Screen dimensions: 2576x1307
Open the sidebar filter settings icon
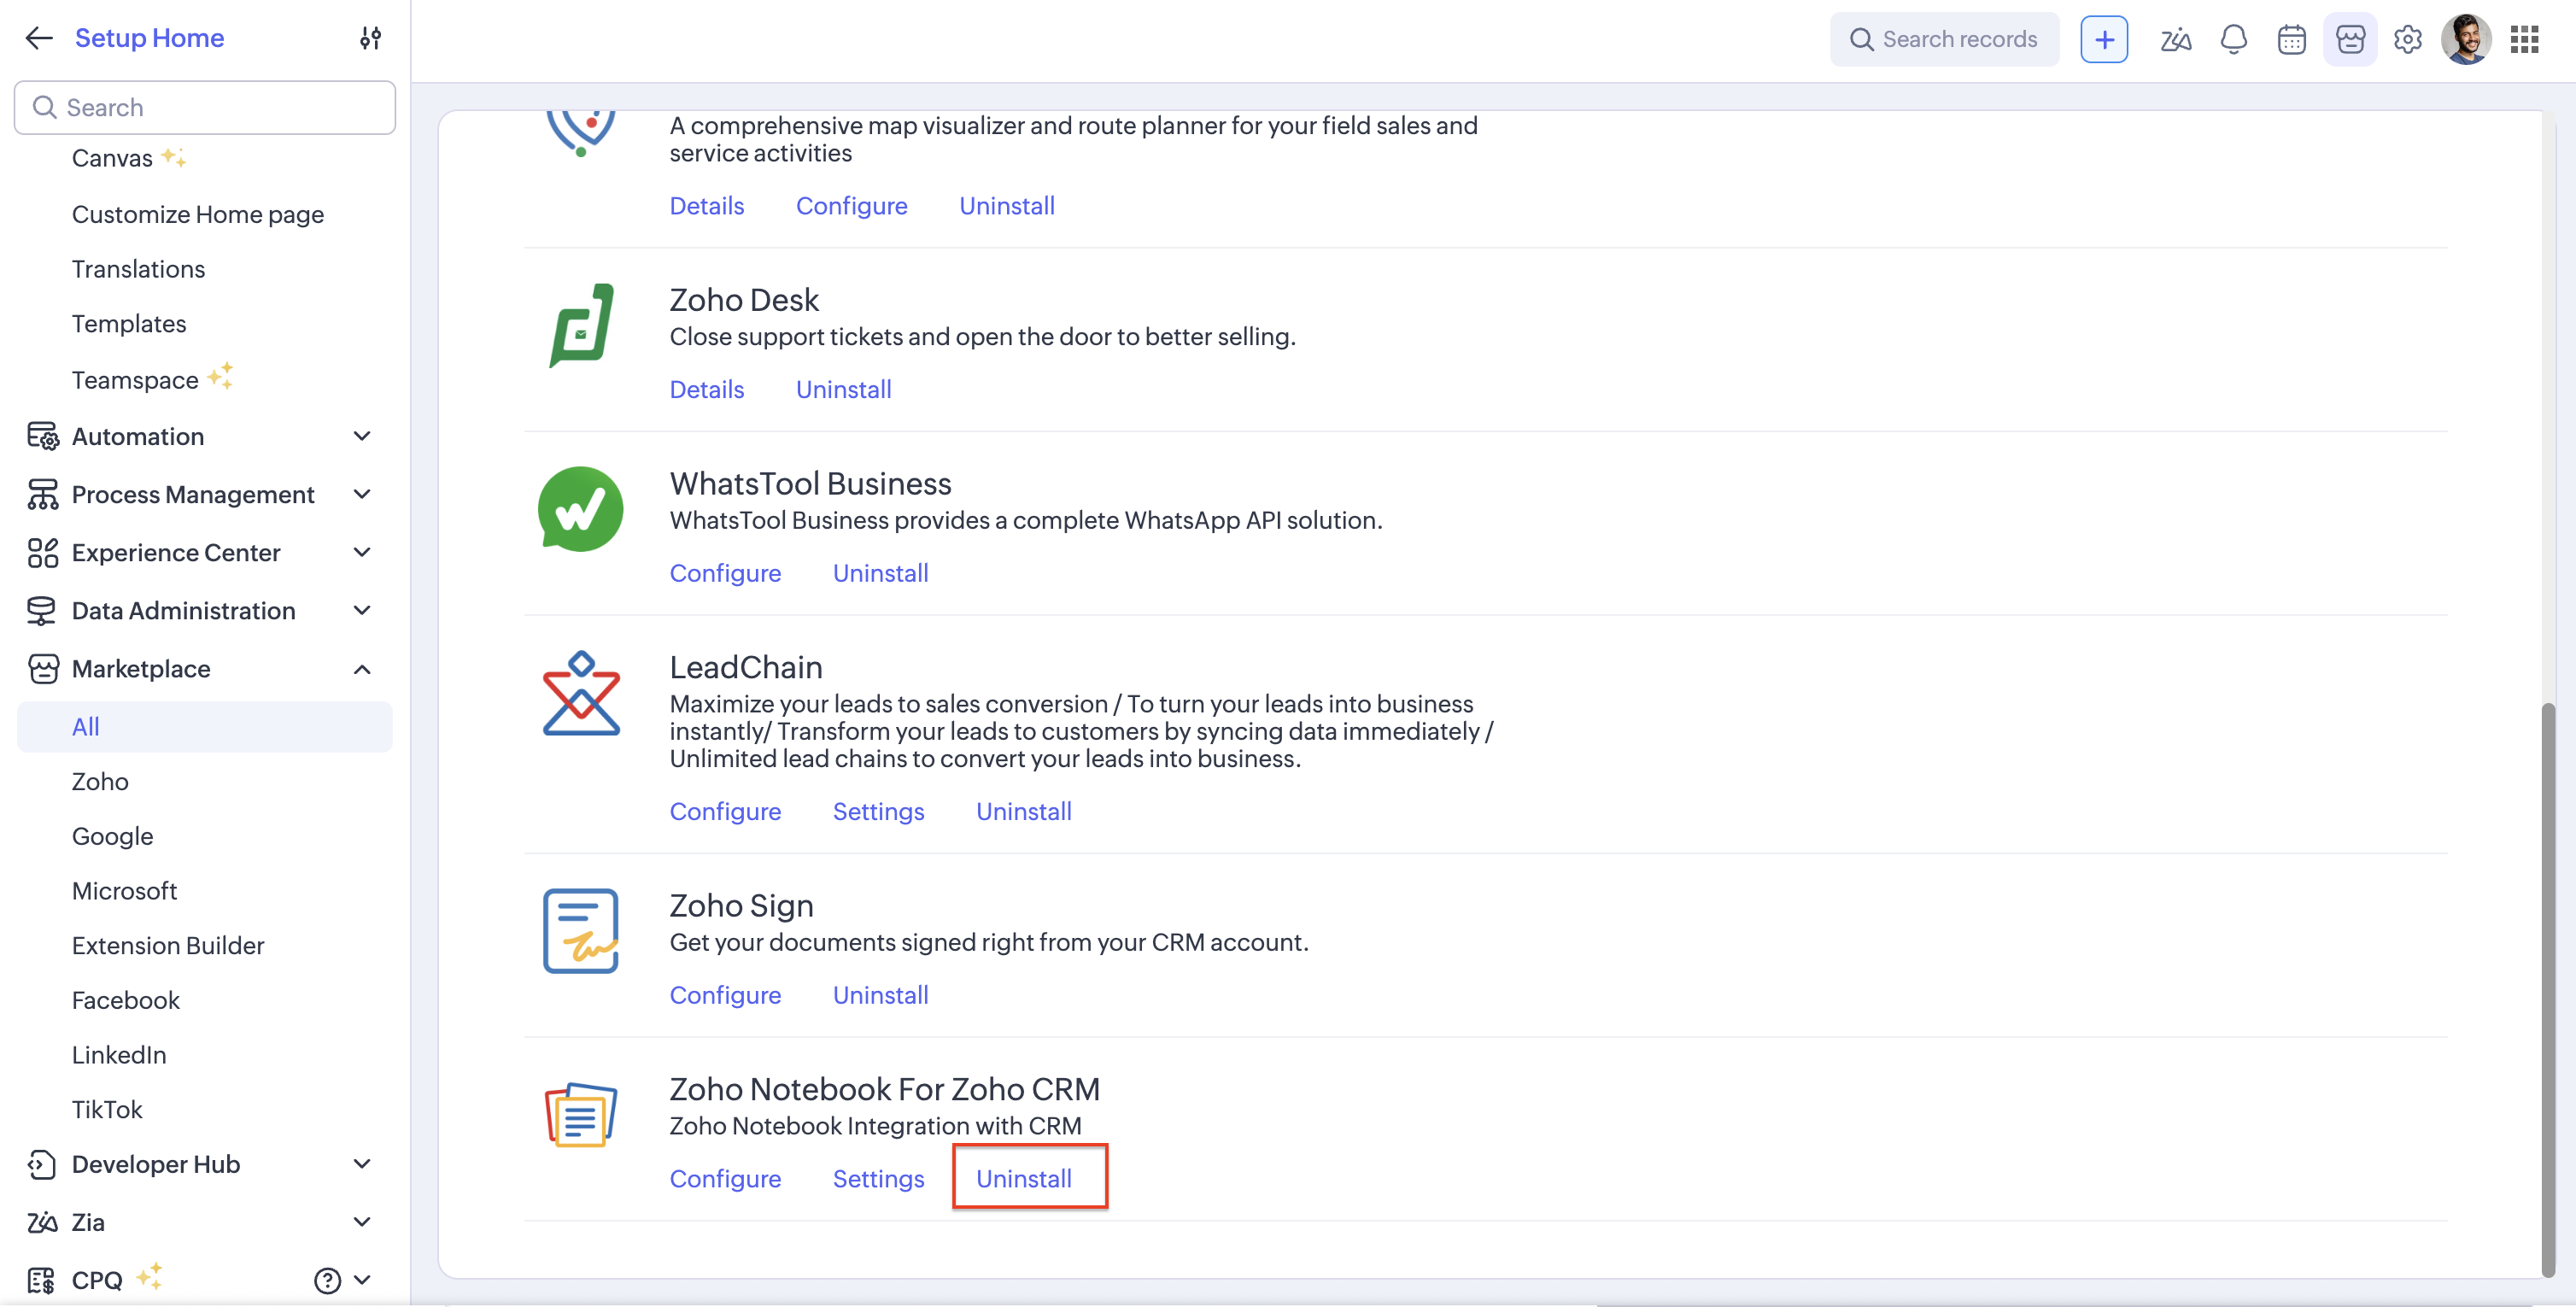click(370, 38)
